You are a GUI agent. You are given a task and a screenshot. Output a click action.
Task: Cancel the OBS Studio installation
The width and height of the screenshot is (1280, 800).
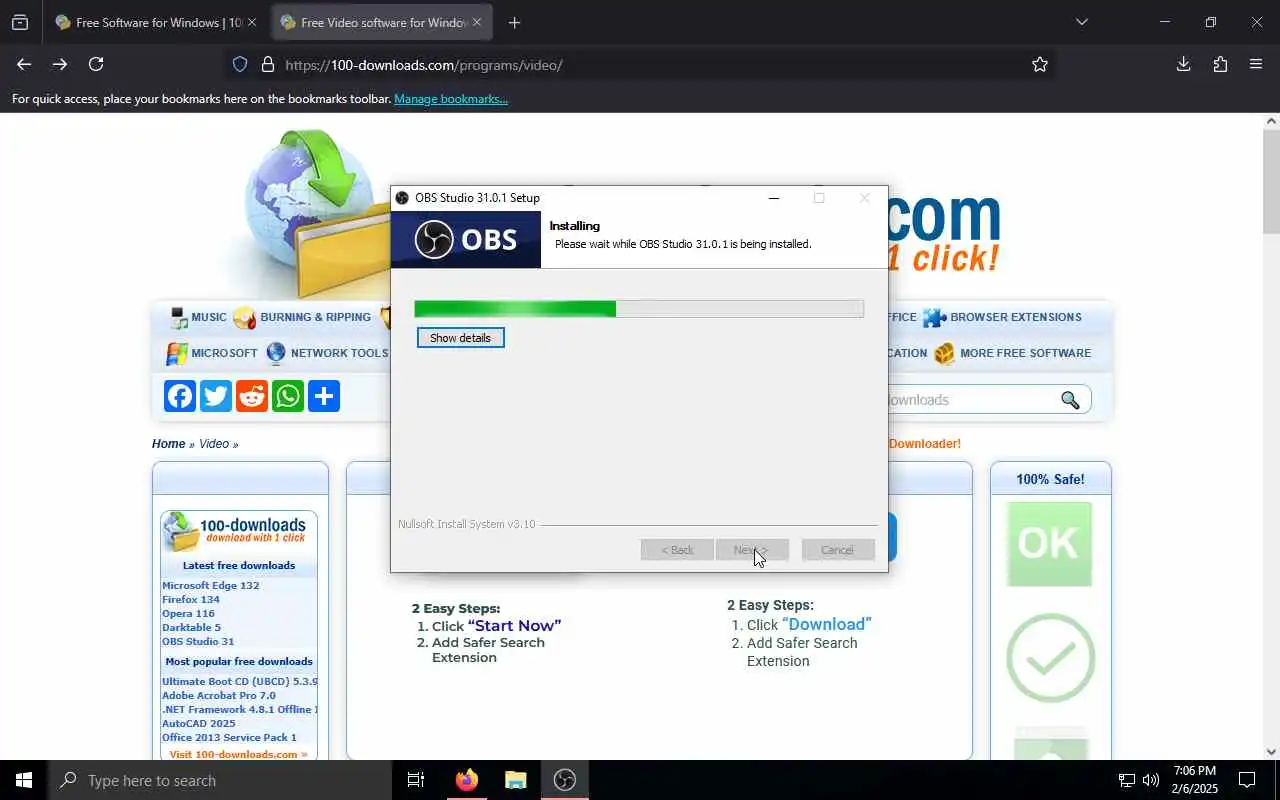tap(838, 550)
